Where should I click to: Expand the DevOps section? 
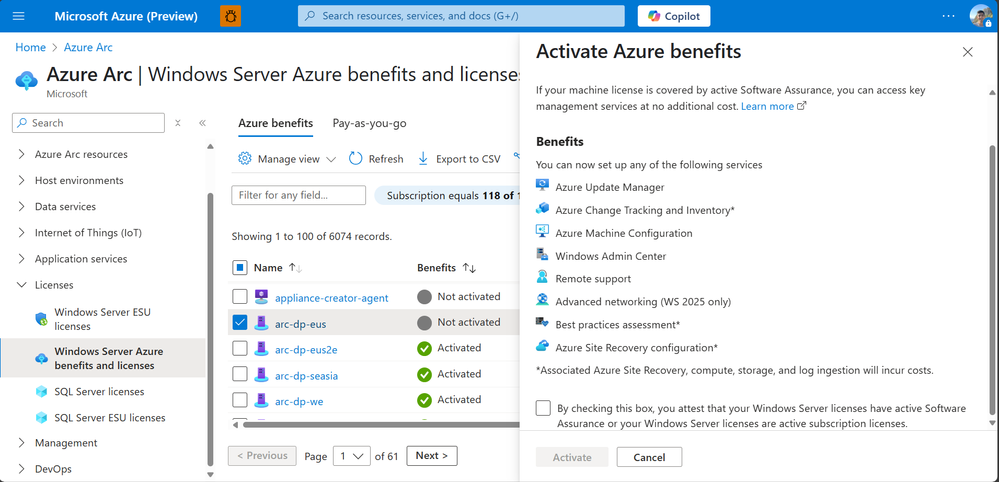tap(22, 469)
